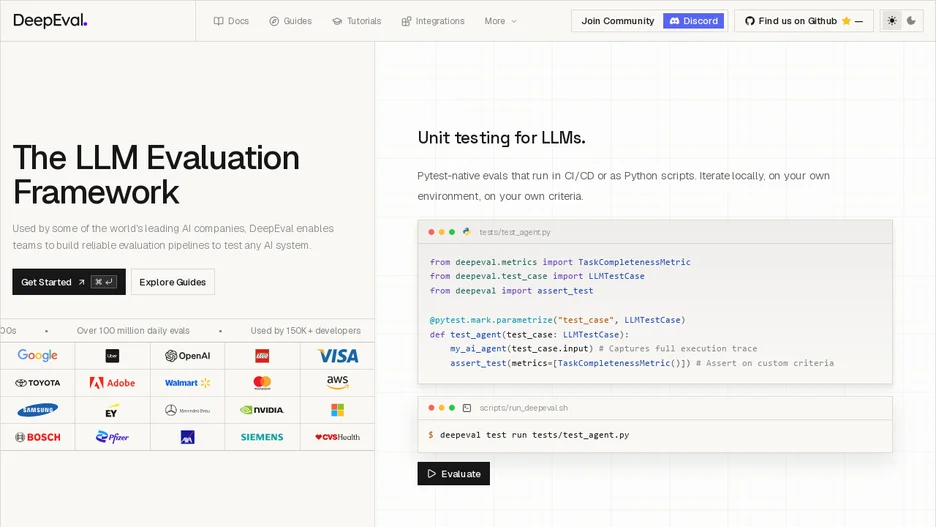Click the NVIDIA logo
Screen dimensions: 936x527
click(262, 410)
